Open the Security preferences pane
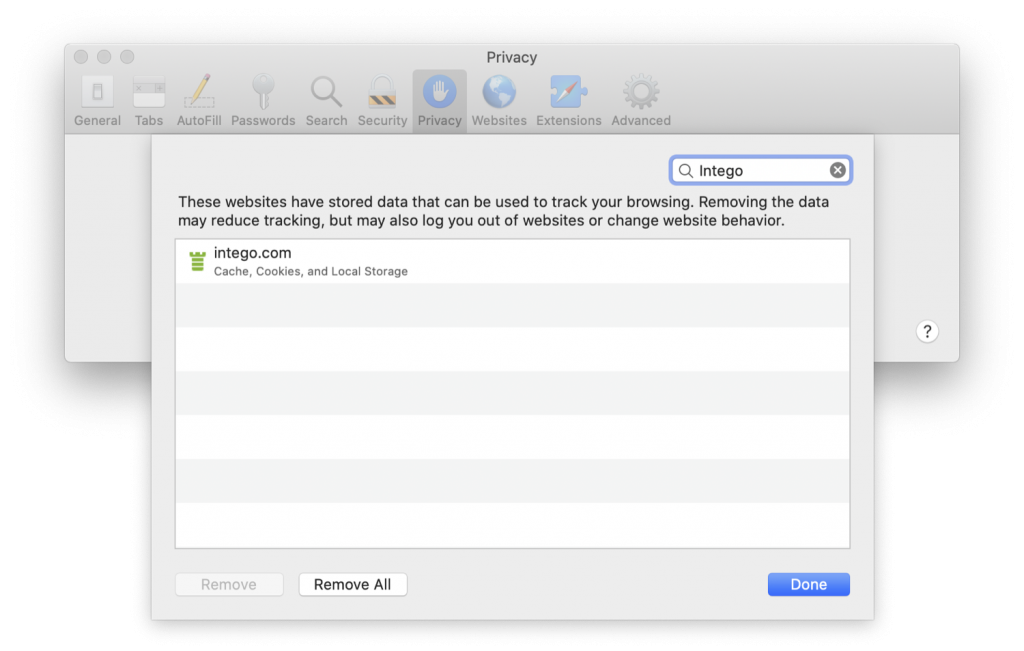 coord(382,98)
